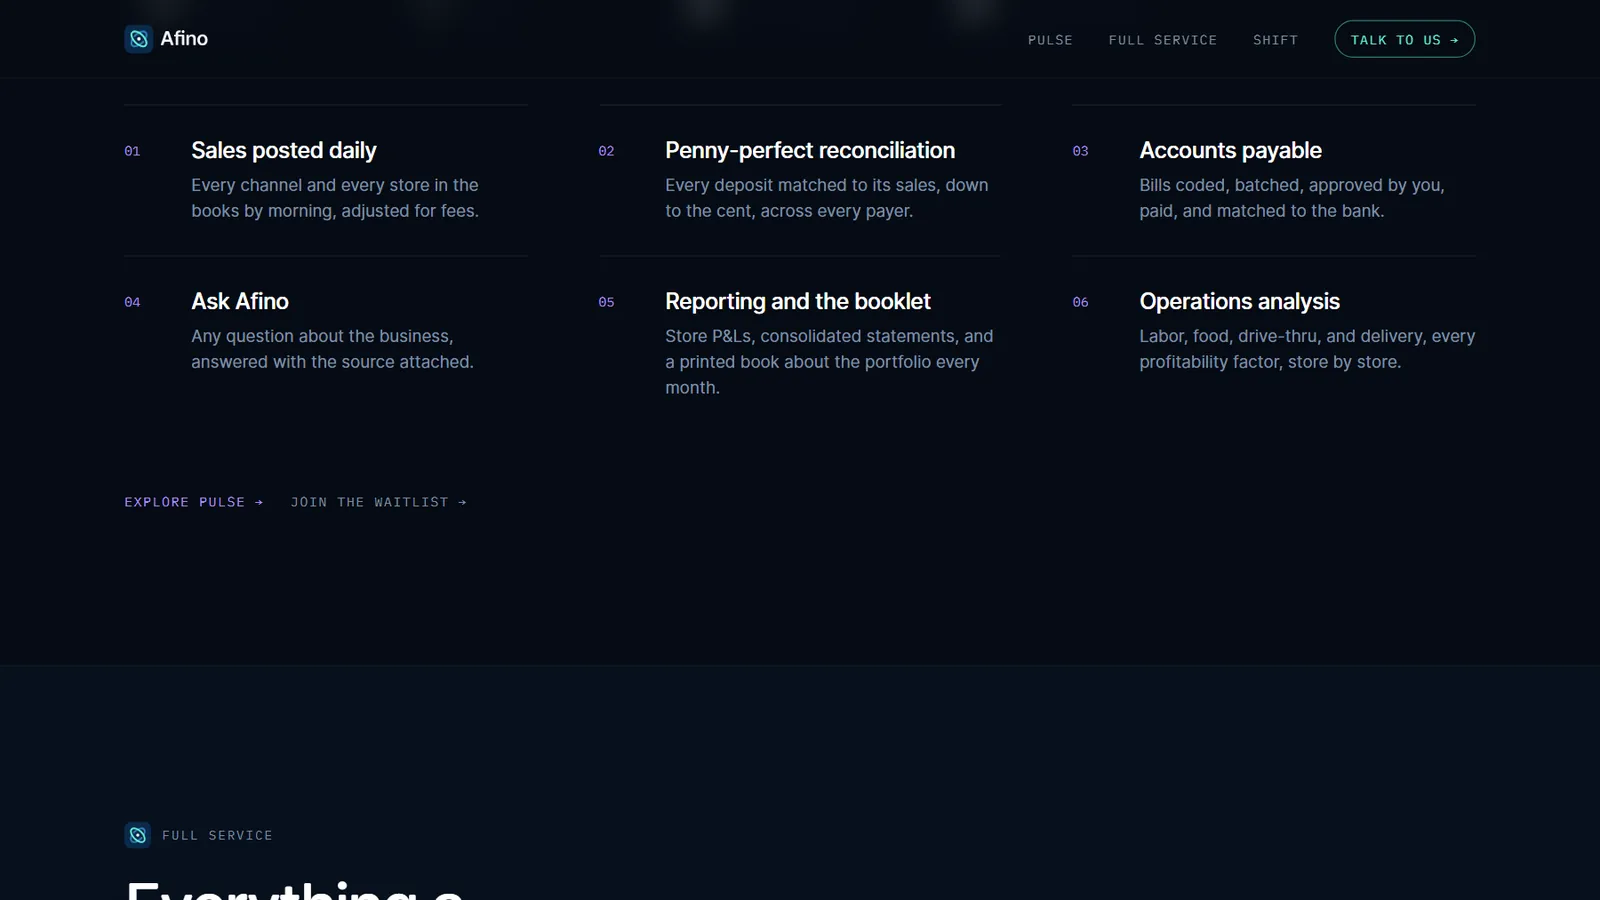This screenshot has height=900, width=1600.
Task: Click text 'Bills coded, batched, approved by you,'
Action: pos(1292,185)
